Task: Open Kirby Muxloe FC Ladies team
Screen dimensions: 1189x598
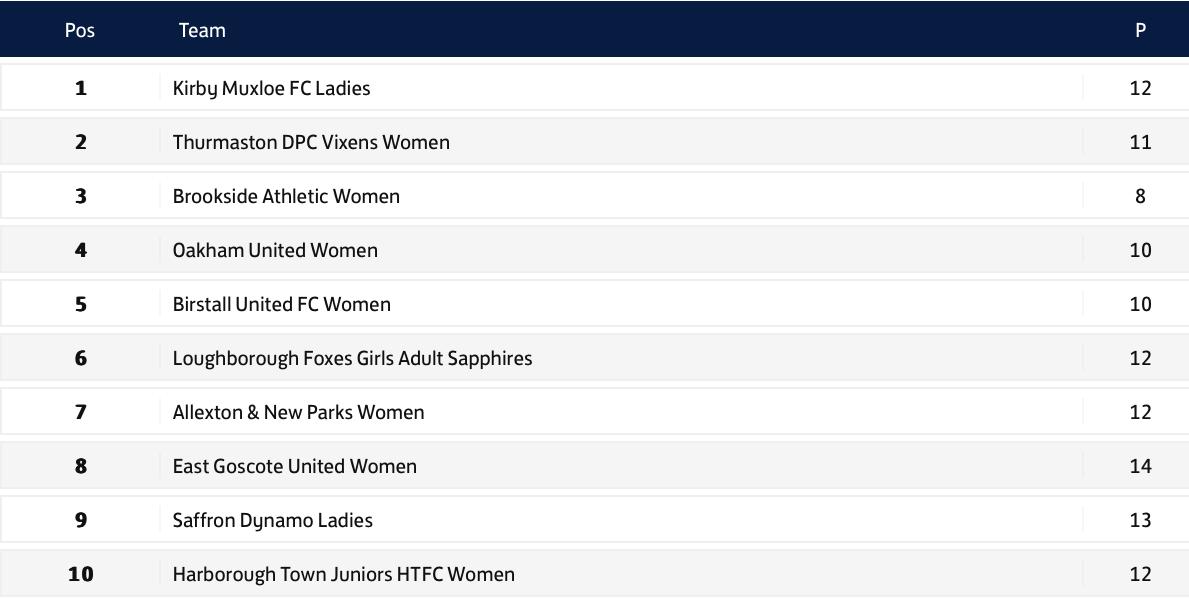Action: [x=271, y=89]
